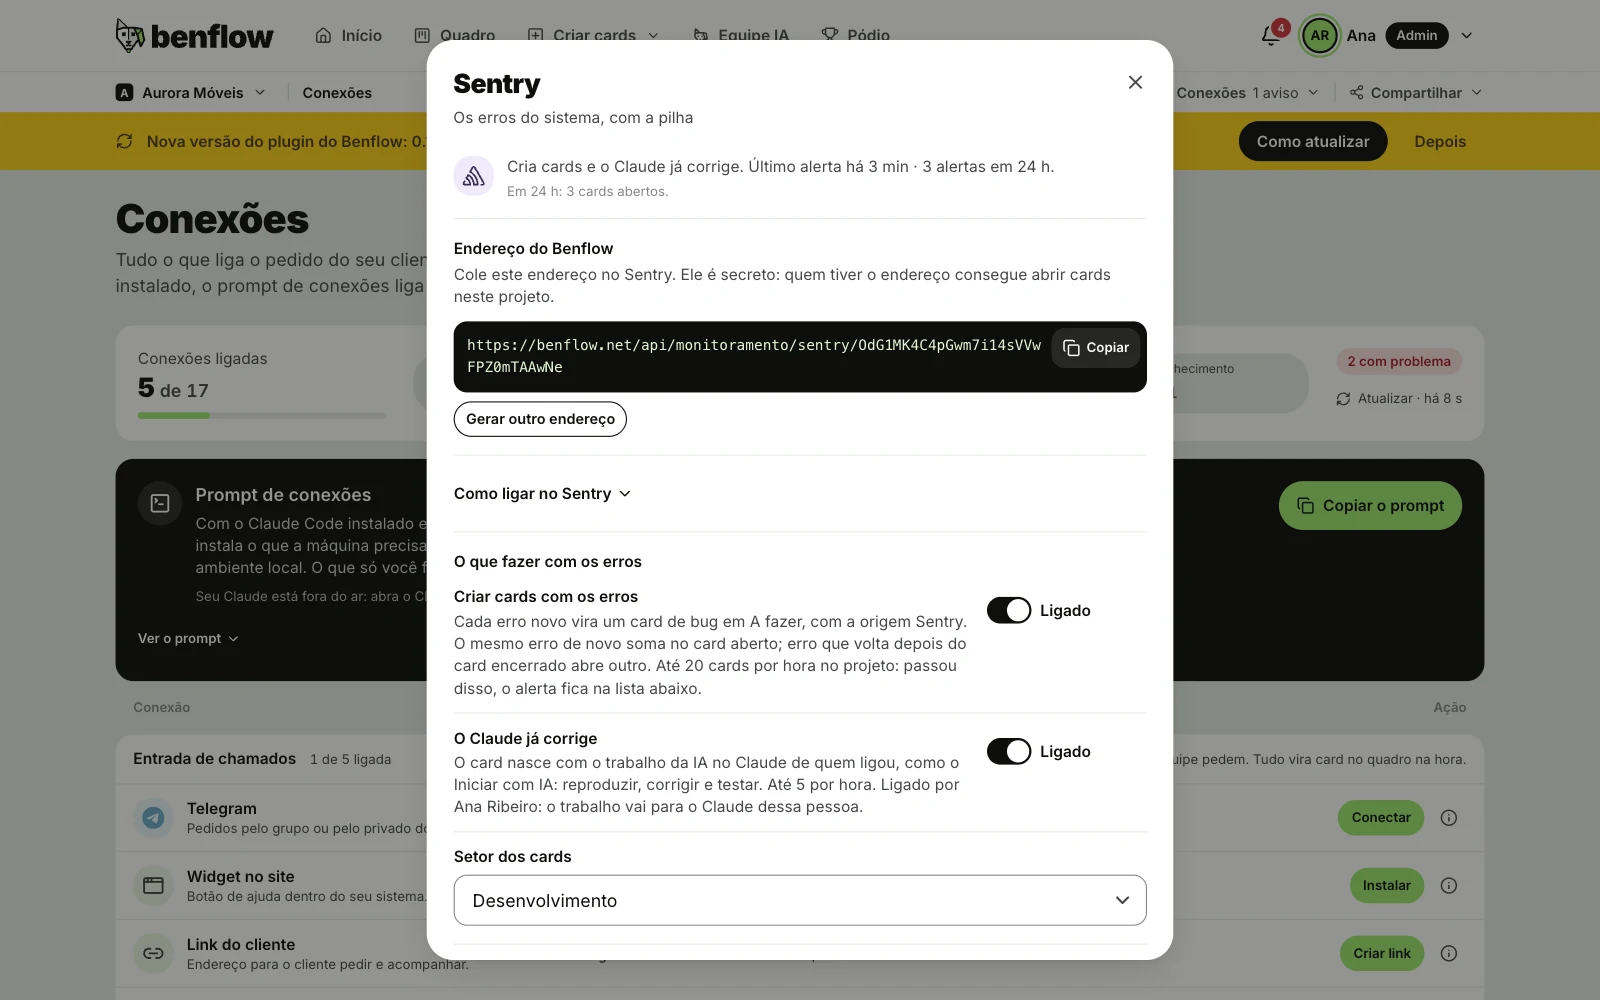Click Conexões breadcrumb link
The width and height of the screenshot is (1600, 1000).
click(x=337, y=92)
